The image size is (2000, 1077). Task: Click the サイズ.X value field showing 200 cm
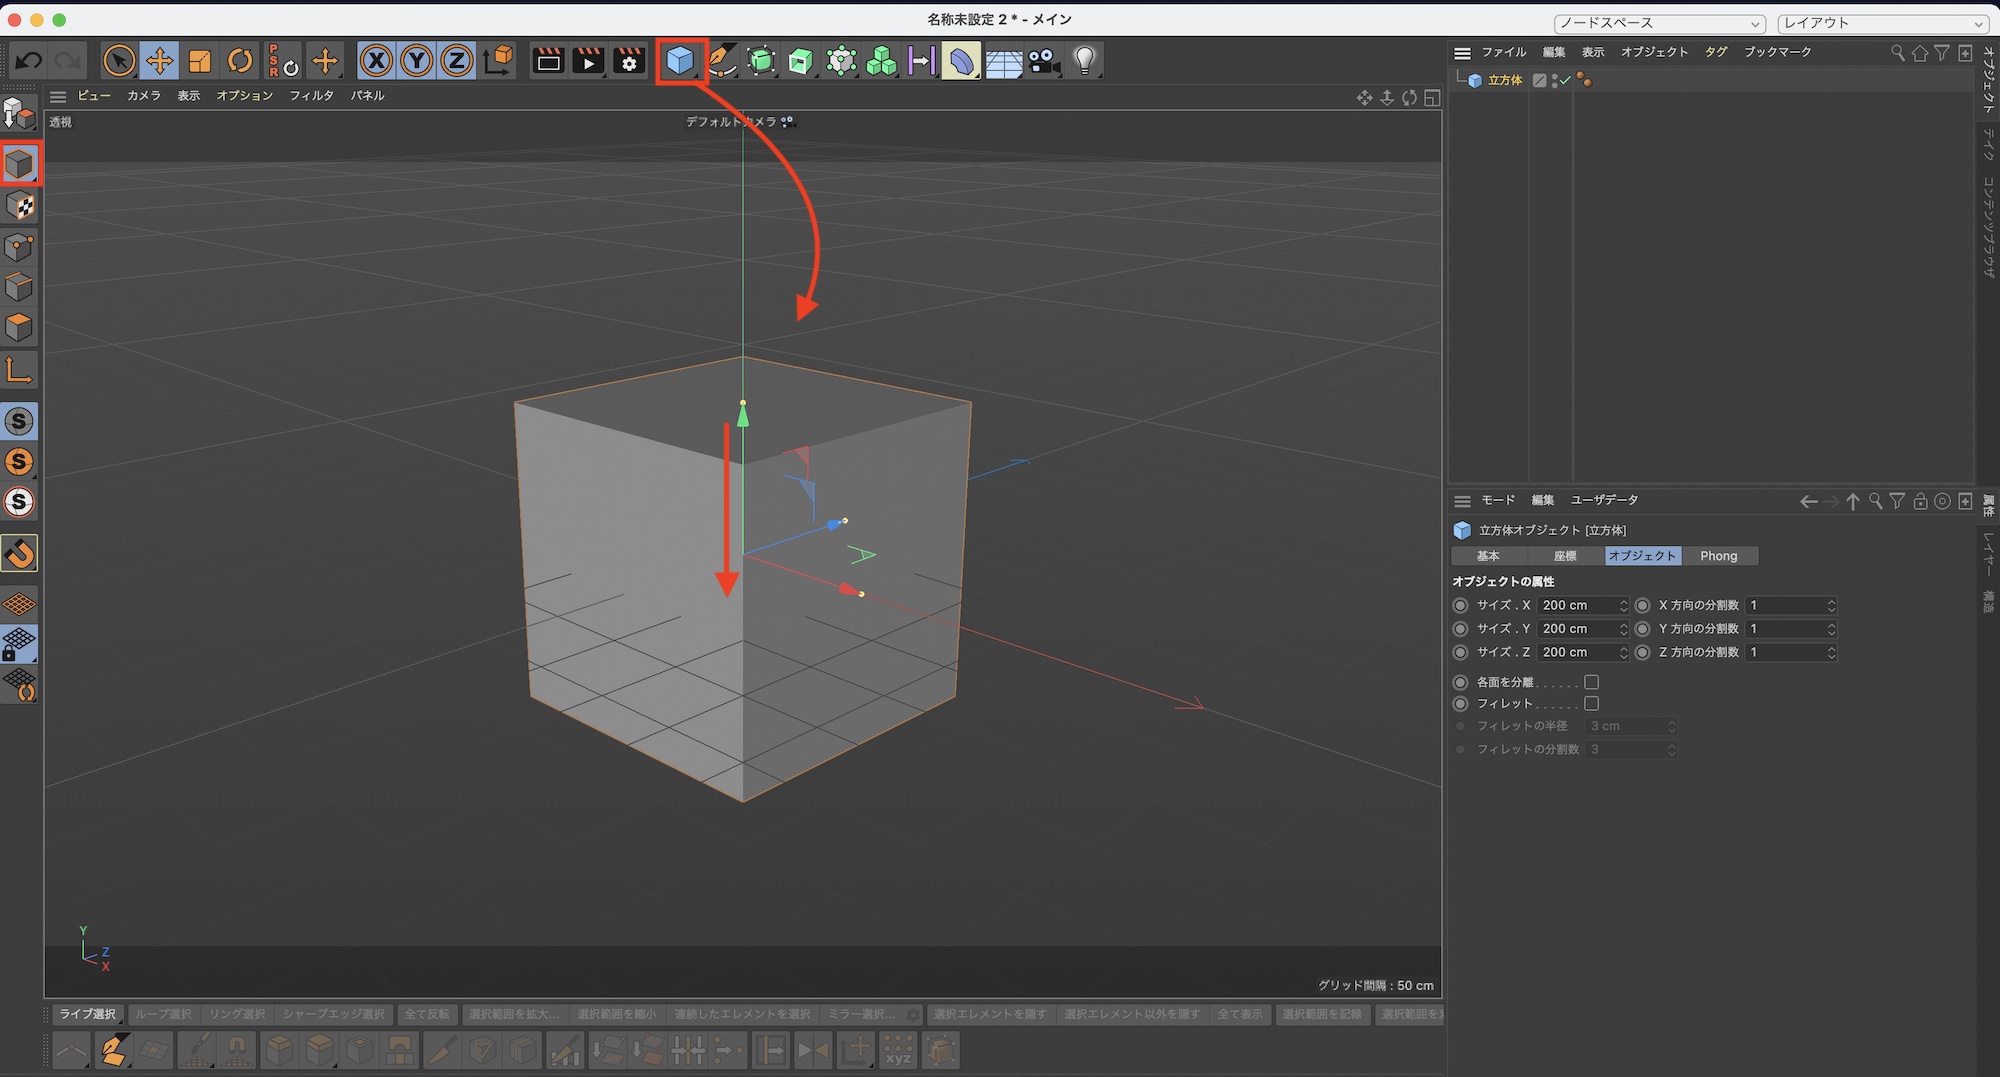pos(1580,605)
